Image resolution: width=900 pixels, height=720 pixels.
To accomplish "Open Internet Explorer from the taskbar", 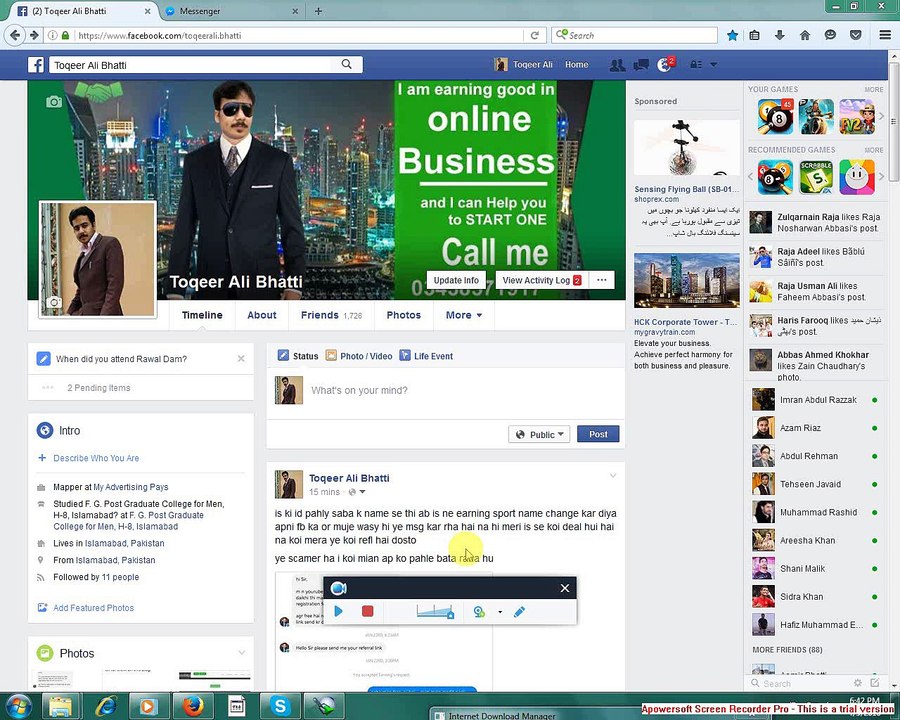I will tap(106, 706).
